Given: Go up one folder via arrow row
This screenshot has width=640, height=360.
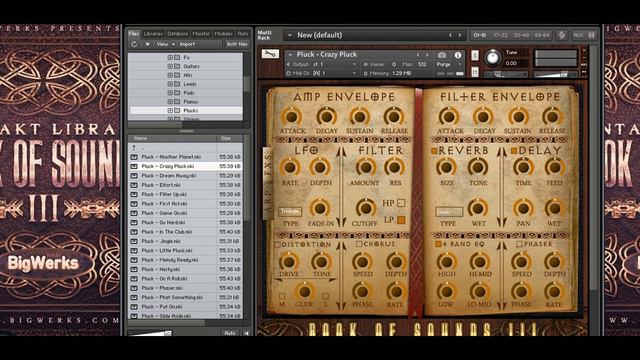Looking at the screenshot, I should [x=185, y=147].
